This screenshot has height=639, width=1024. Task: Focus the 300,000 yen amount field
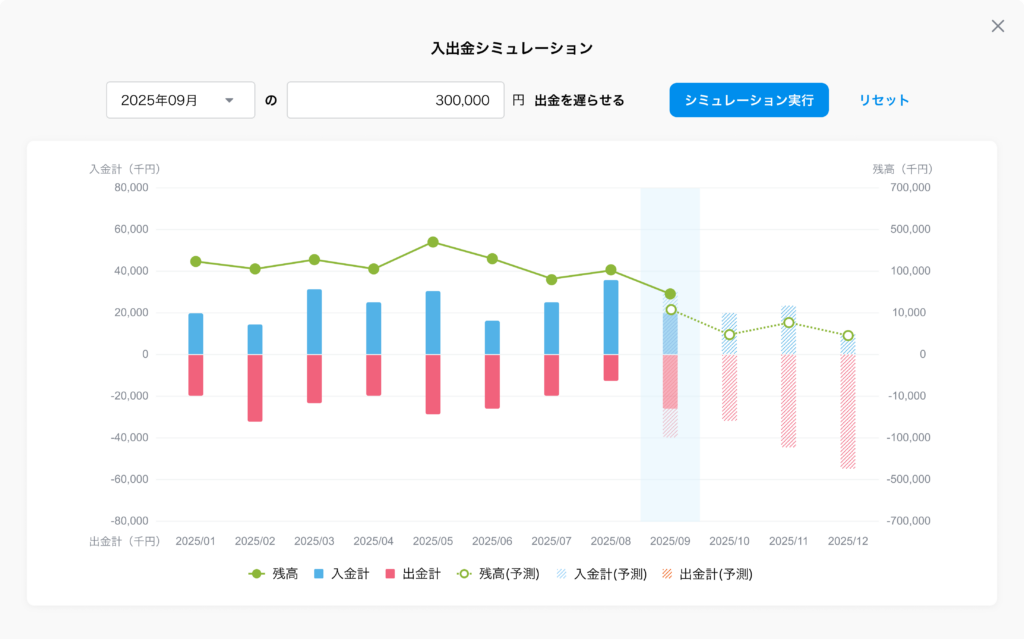(395, 100)
